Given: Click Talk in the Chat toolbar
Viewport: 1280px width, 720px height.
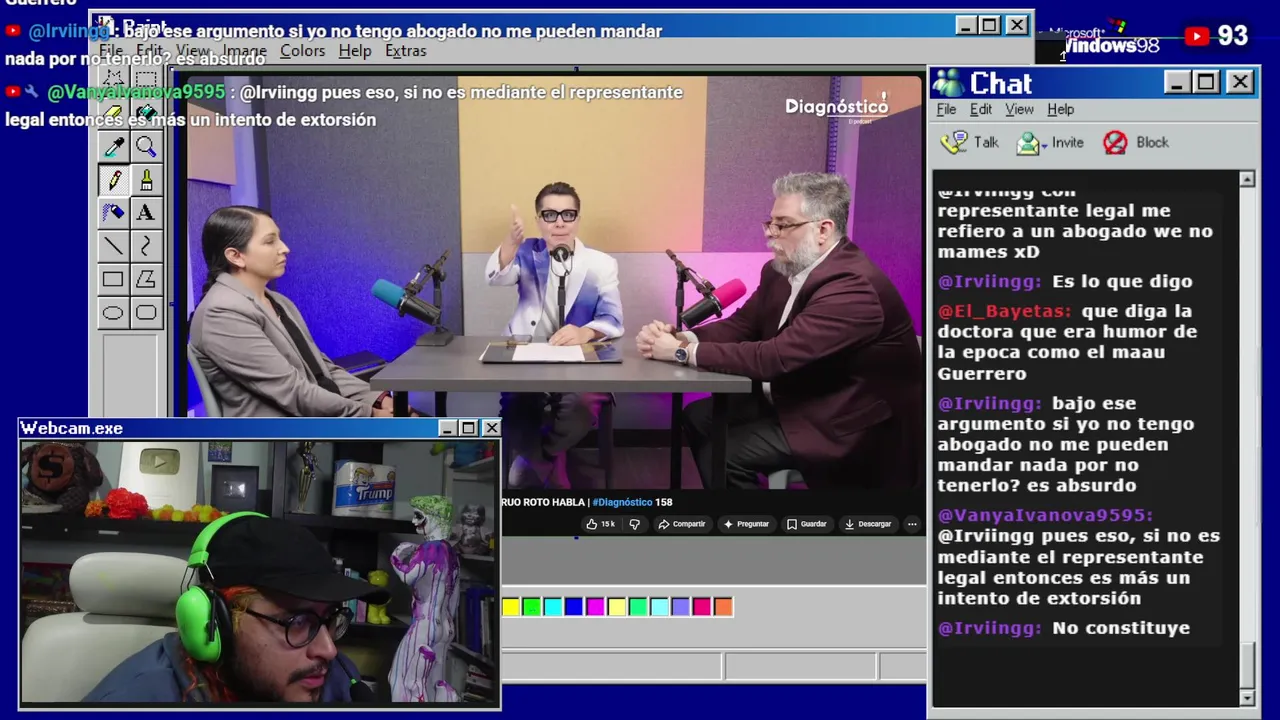Looking at the screenshot, I should coord(969,142).
